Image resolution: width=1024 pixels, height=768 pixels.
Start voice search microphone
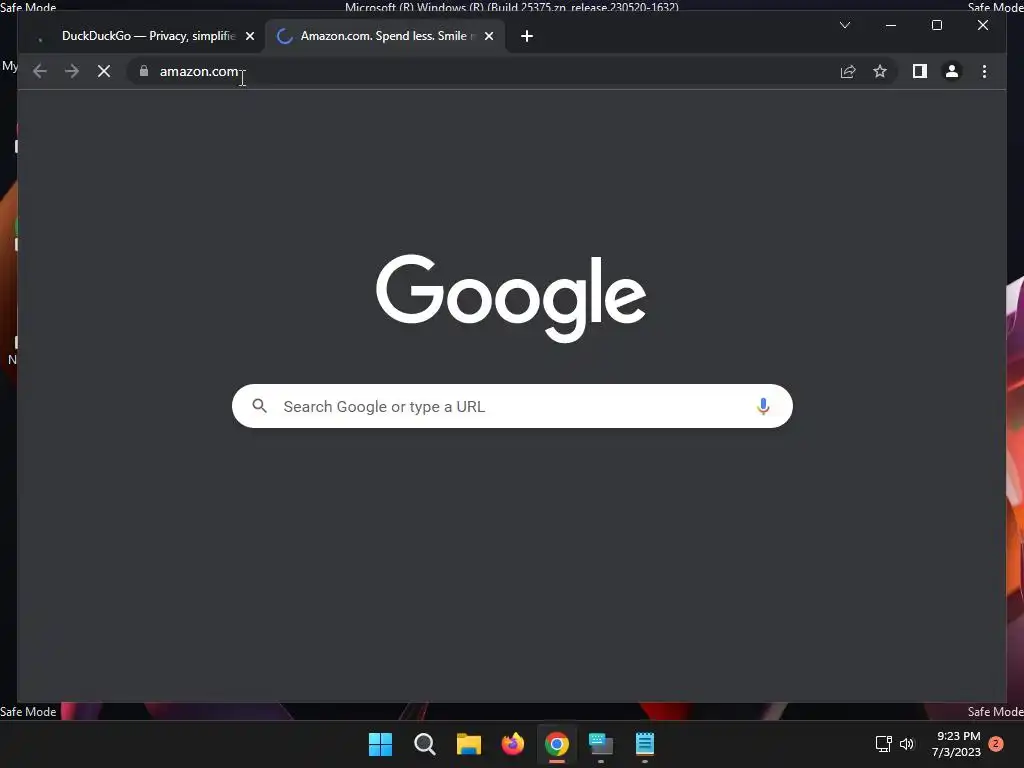coord(763,406)
